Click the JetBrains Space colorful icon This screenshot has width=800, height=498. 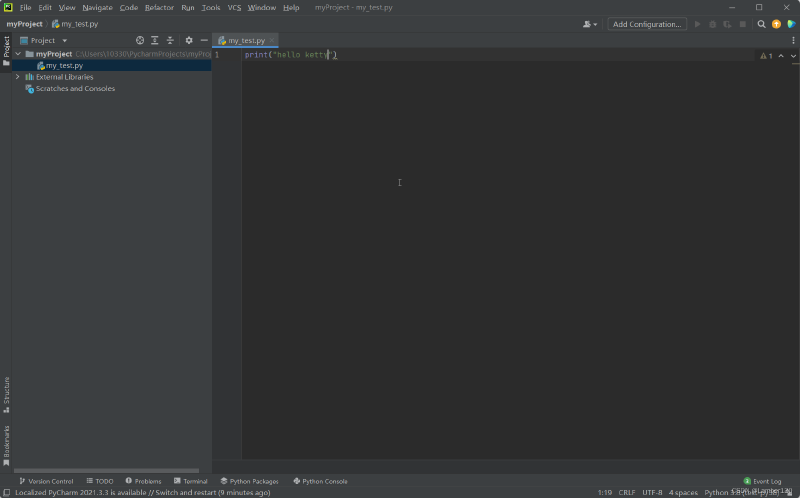[x=791, y=24]
